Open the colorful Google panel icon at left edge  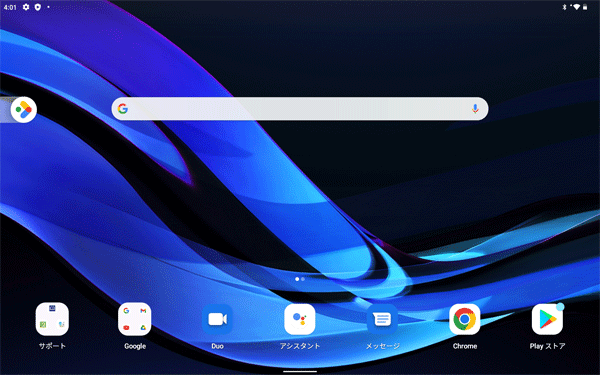(24, 110)
